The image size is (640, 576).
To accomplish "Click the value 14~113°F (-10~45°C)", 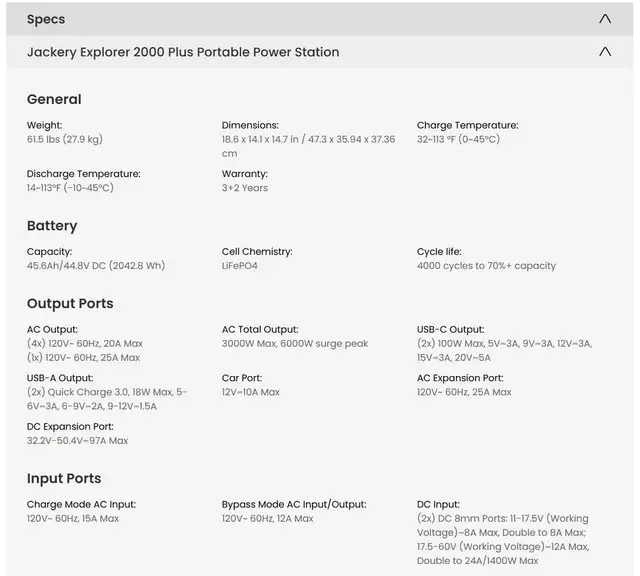I will [x=70, y=188].
